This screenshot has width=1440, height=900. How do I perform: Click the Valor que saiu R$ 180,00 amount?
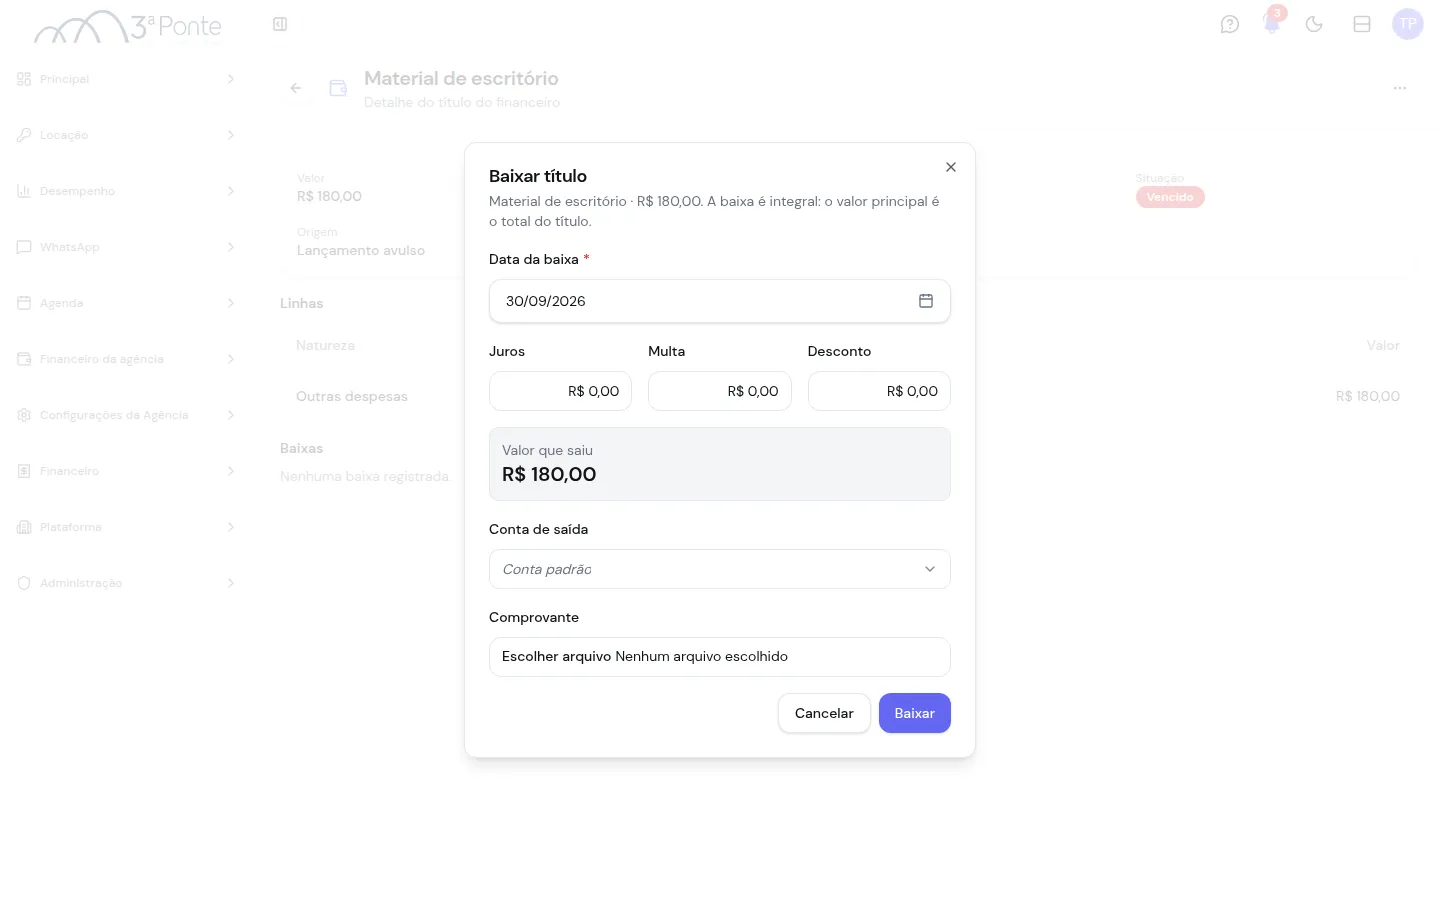(549, 475)
